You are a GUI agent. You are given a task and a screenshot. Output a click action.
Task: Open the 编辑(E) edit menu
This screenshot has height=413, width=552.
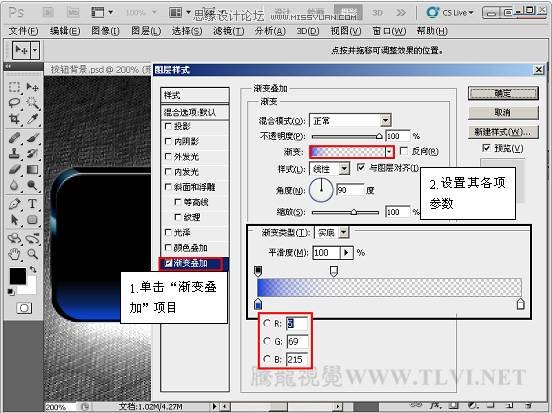(x=65, y=31)
